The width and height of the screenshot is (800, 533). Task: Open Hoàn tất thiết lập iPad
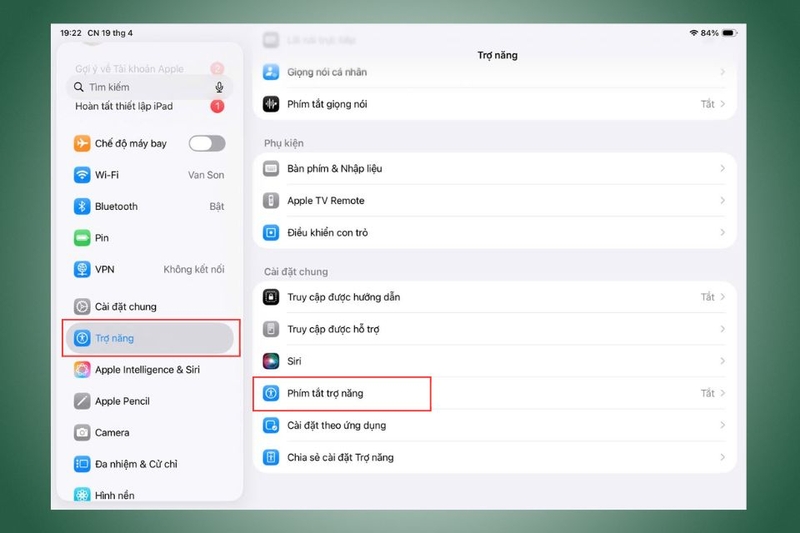149,106
